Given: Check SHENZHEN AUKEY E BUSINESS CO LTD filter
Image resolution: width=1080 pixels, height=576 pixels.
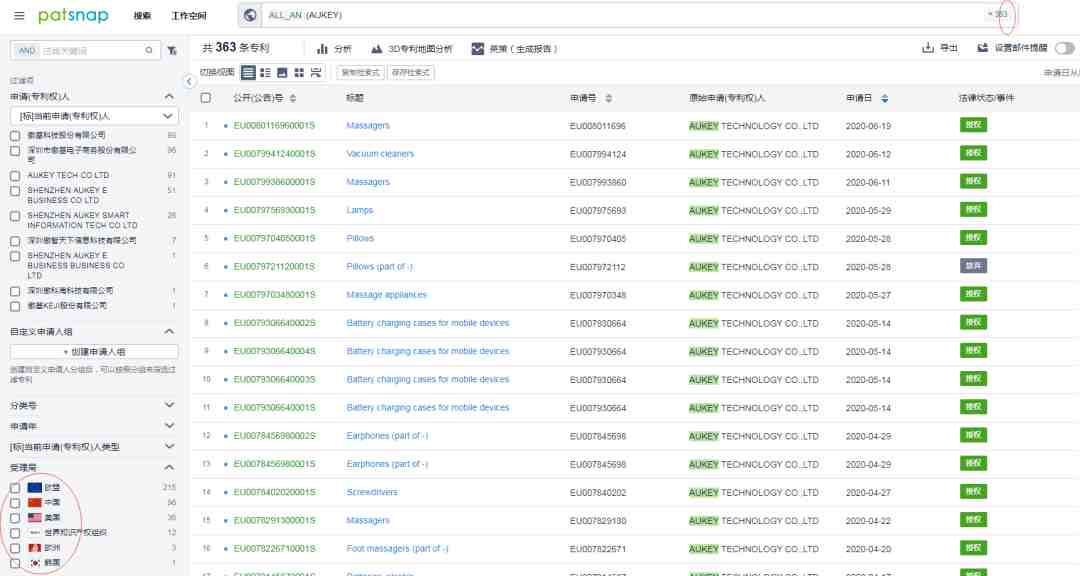Looking at the screenshot, I should [x=15, y=191].
